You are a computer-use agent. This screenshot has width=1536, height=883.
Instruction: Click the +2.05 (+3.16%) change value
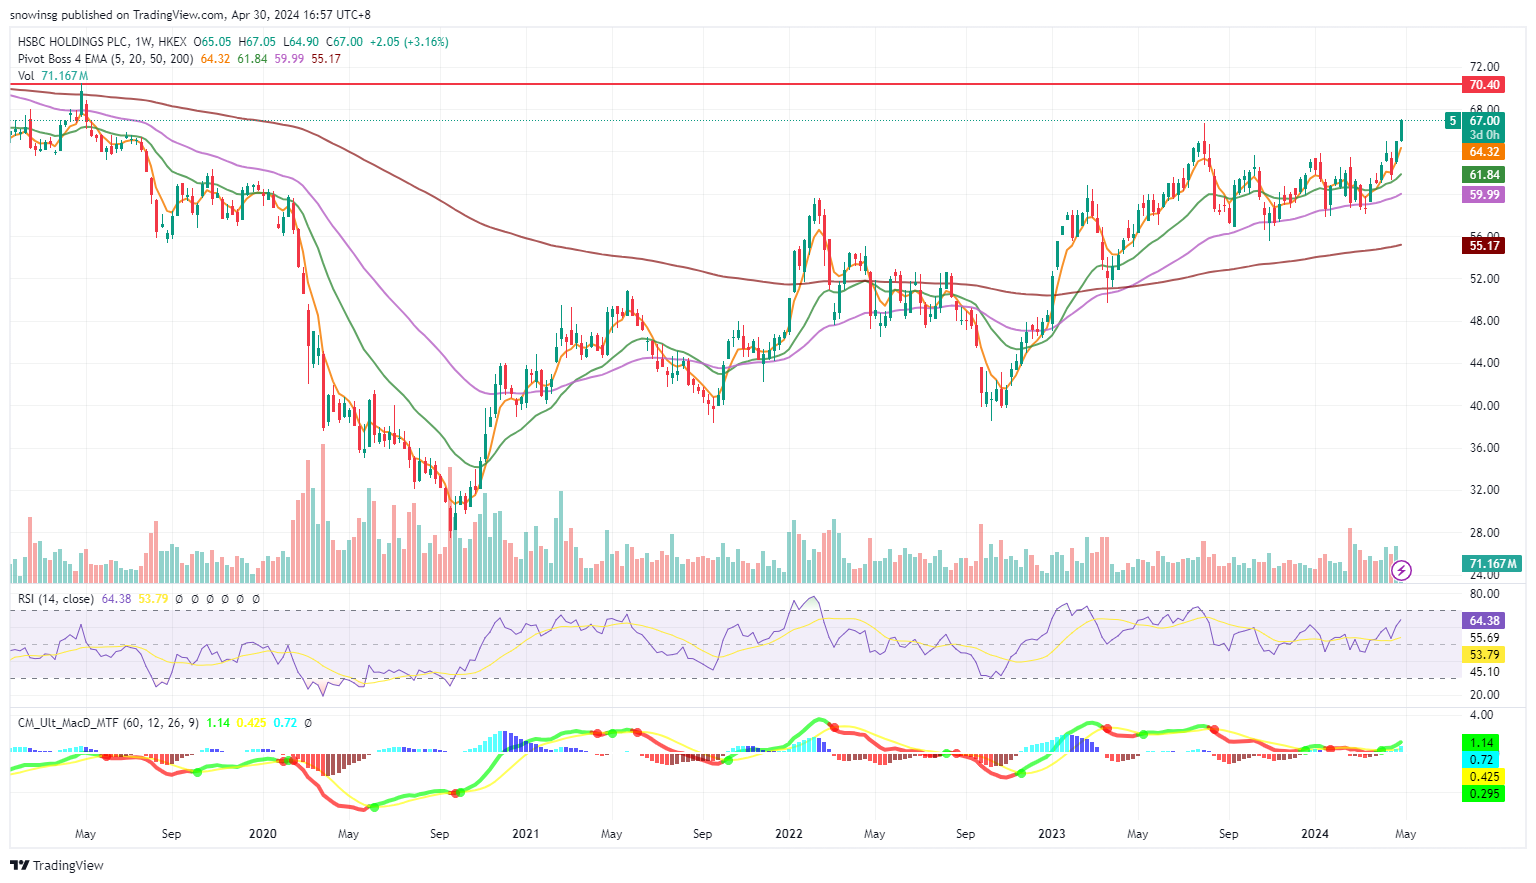(409, 42)
